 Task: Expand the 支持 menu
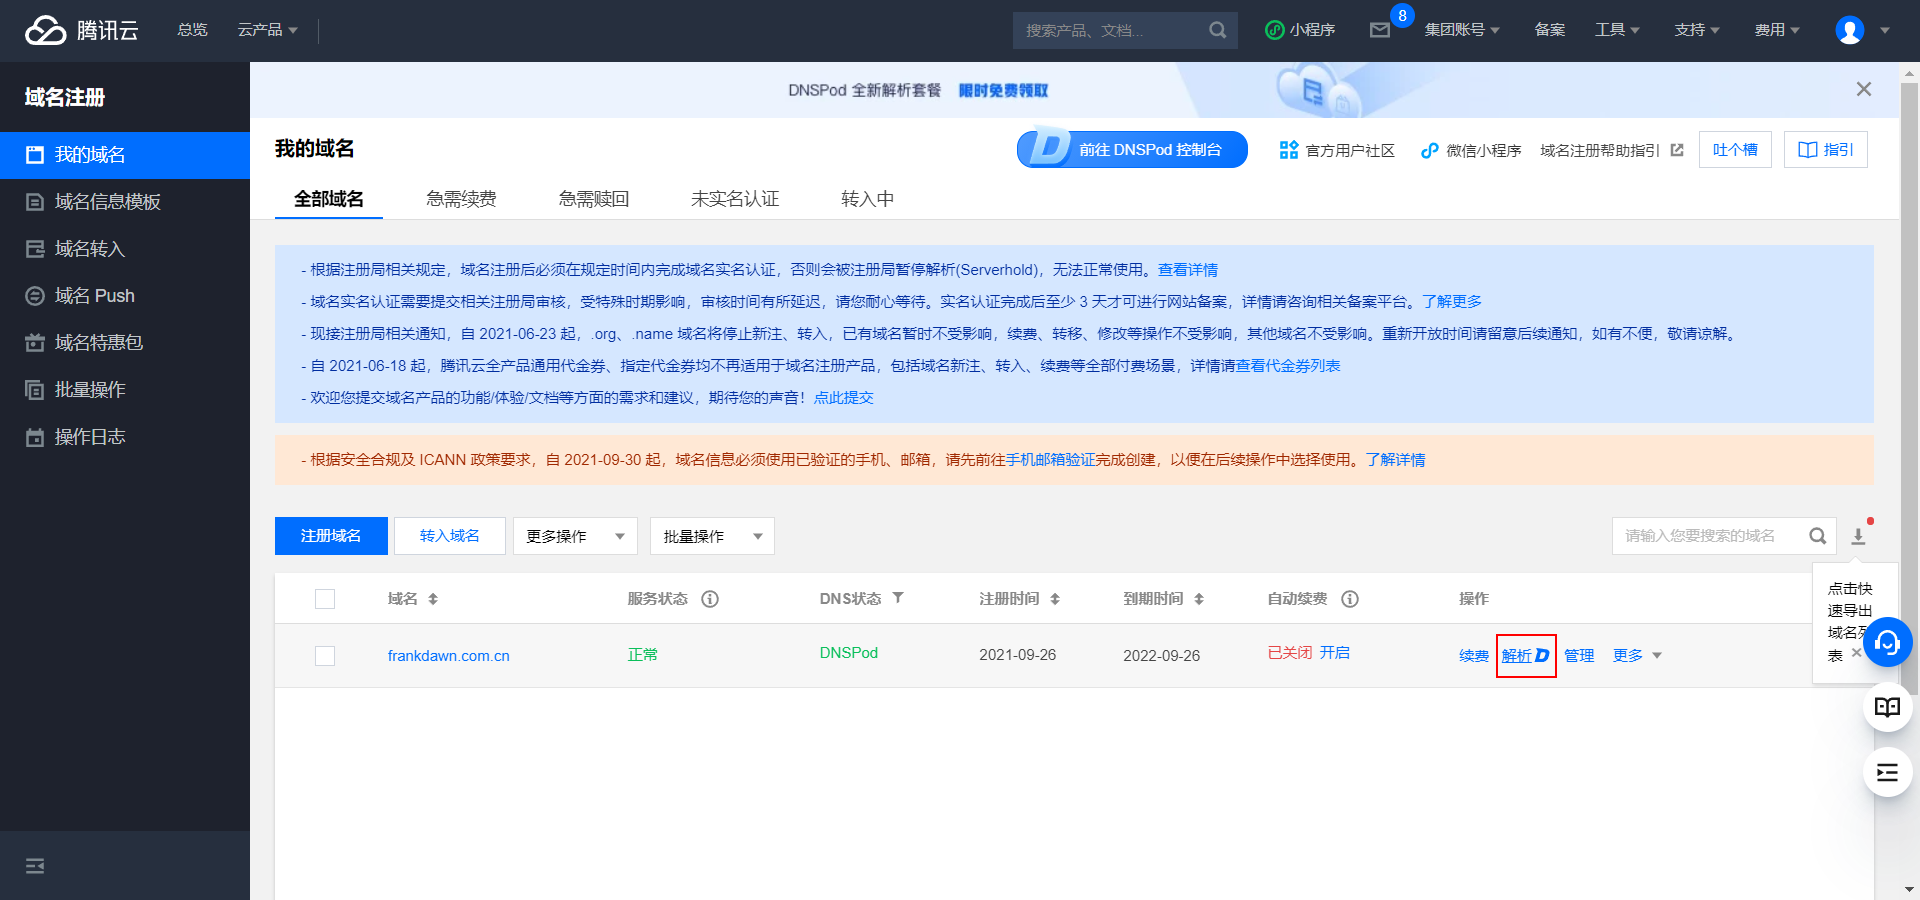(x=1697, y=30)
